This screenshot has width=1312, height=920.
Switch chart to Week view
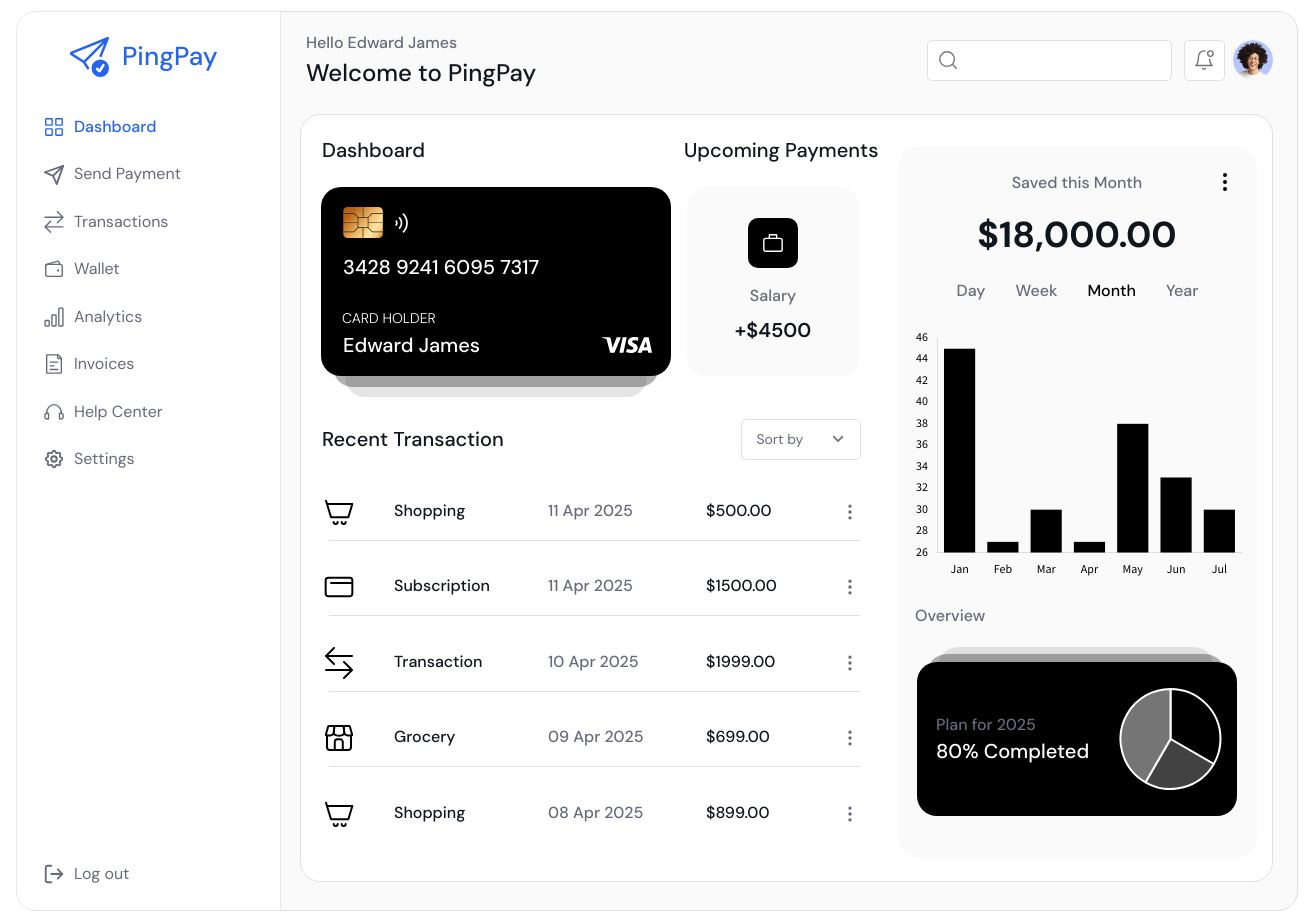(x=1035, y=291)
